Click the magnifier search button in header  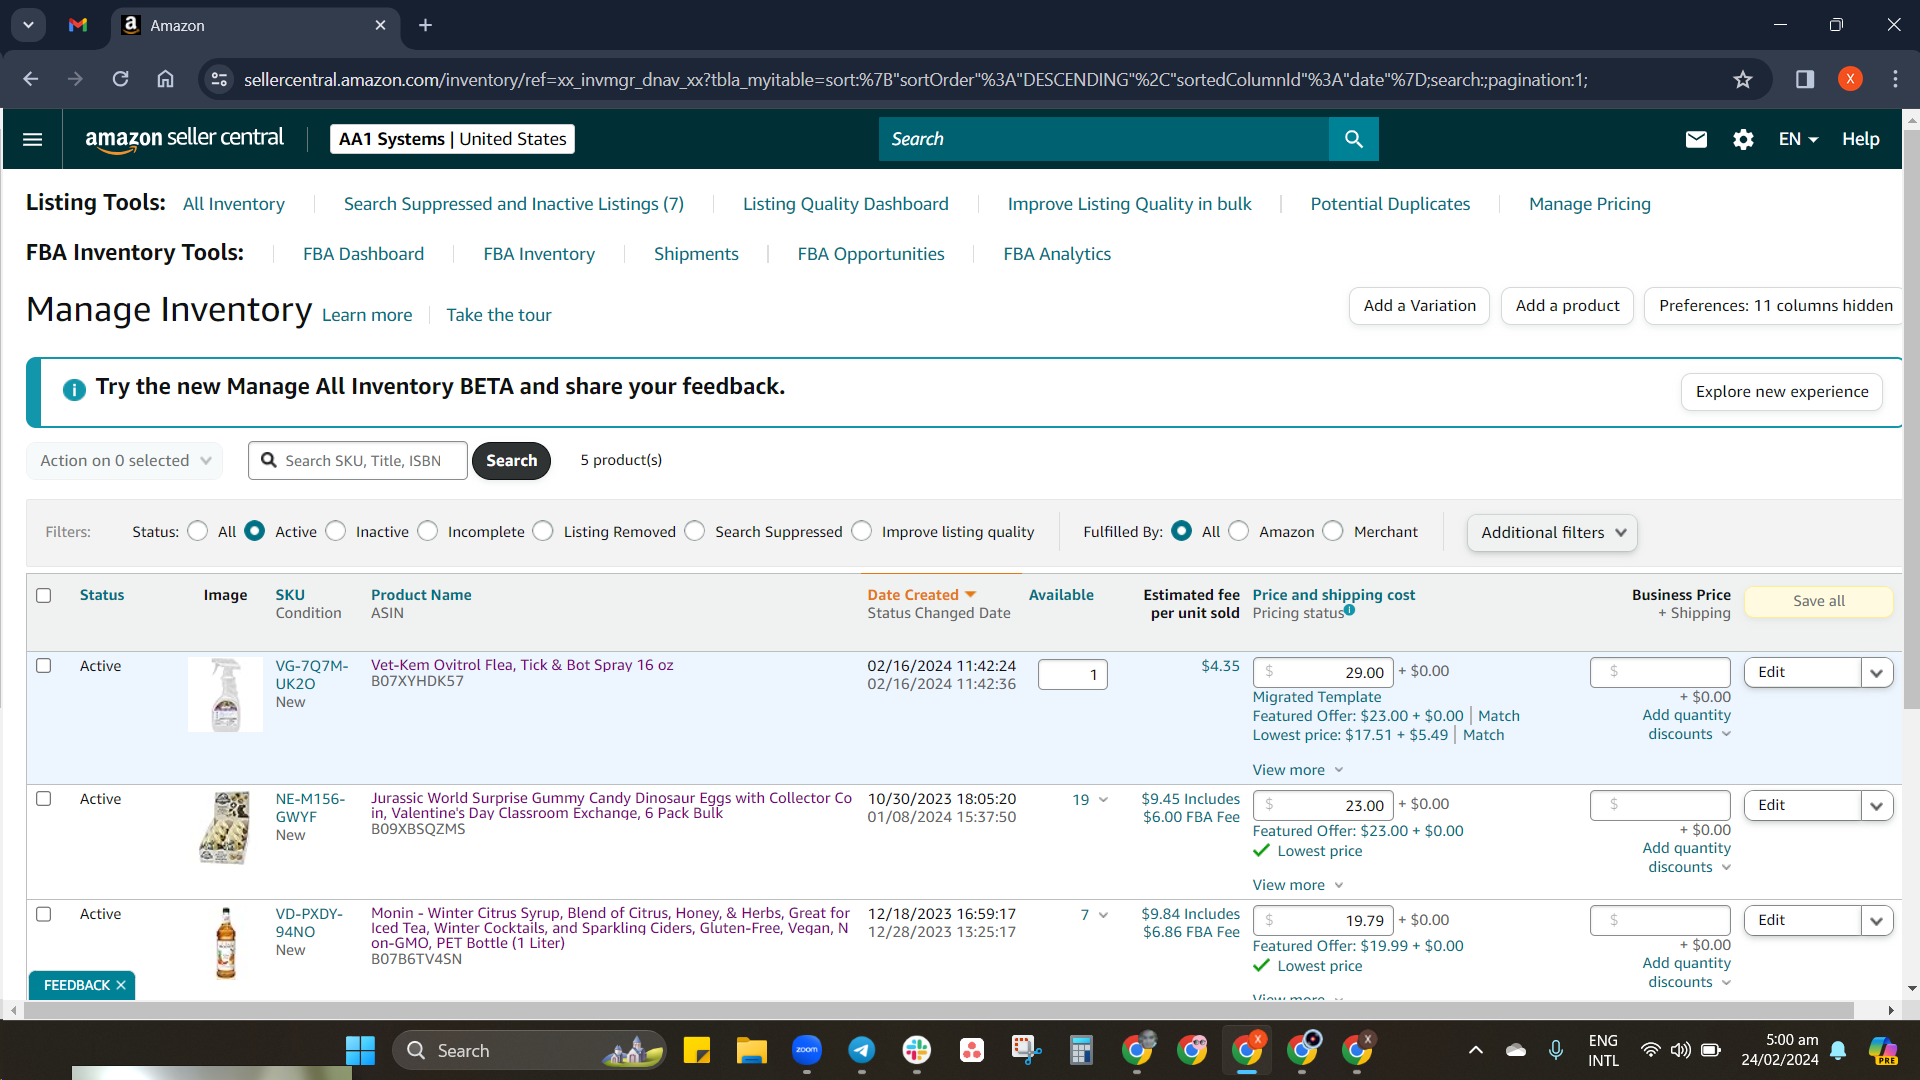coord(1353,139)
